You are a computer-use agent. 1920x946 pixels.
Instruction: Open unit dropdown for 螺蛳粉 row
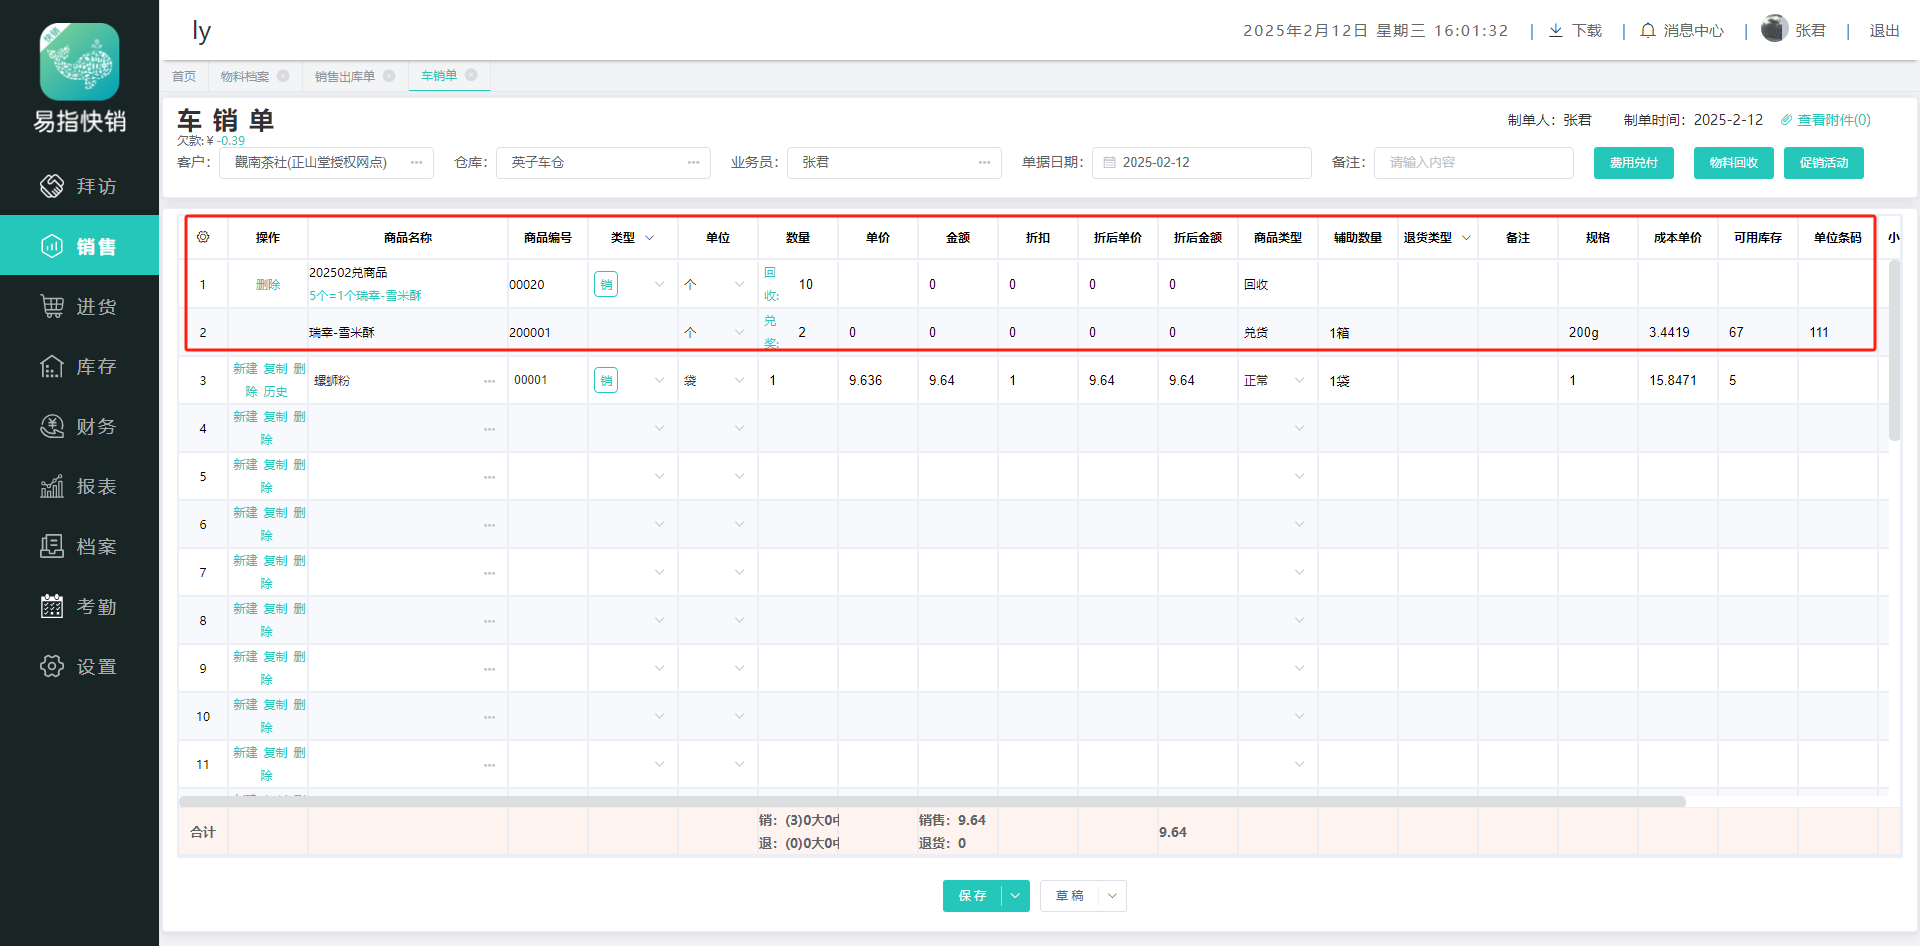point(739,380)
